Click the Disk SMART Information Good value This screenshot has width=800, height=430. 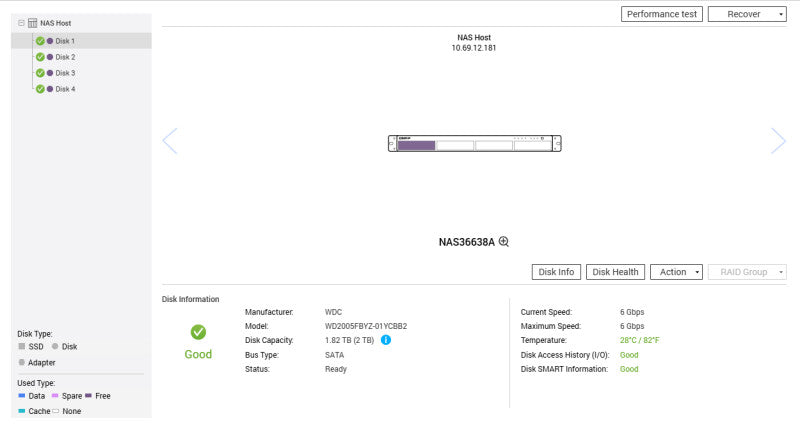(x=629, y=369)
